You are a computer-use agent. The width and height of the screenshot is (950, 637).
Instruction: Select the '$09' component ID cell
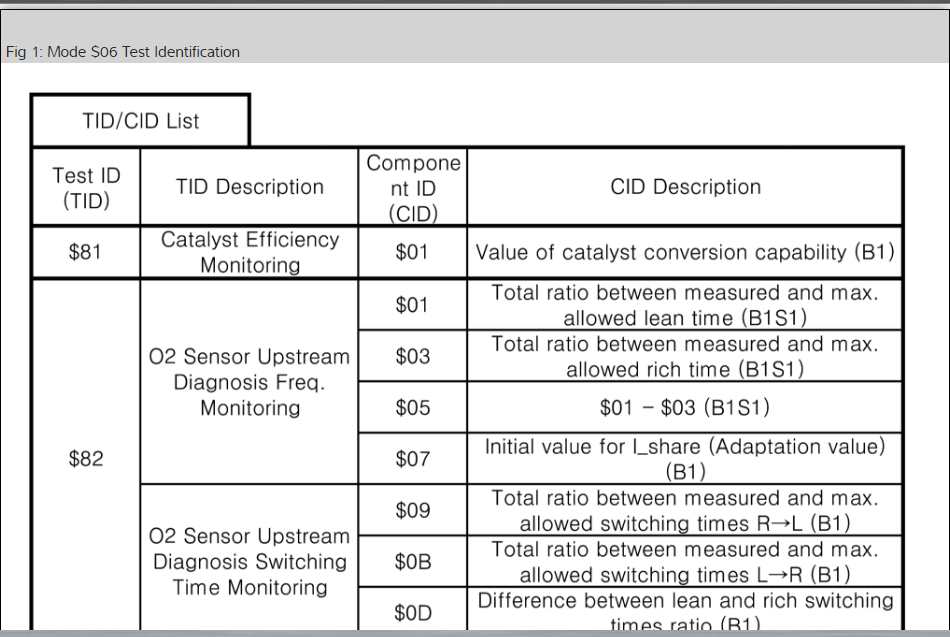pos(412,510)
